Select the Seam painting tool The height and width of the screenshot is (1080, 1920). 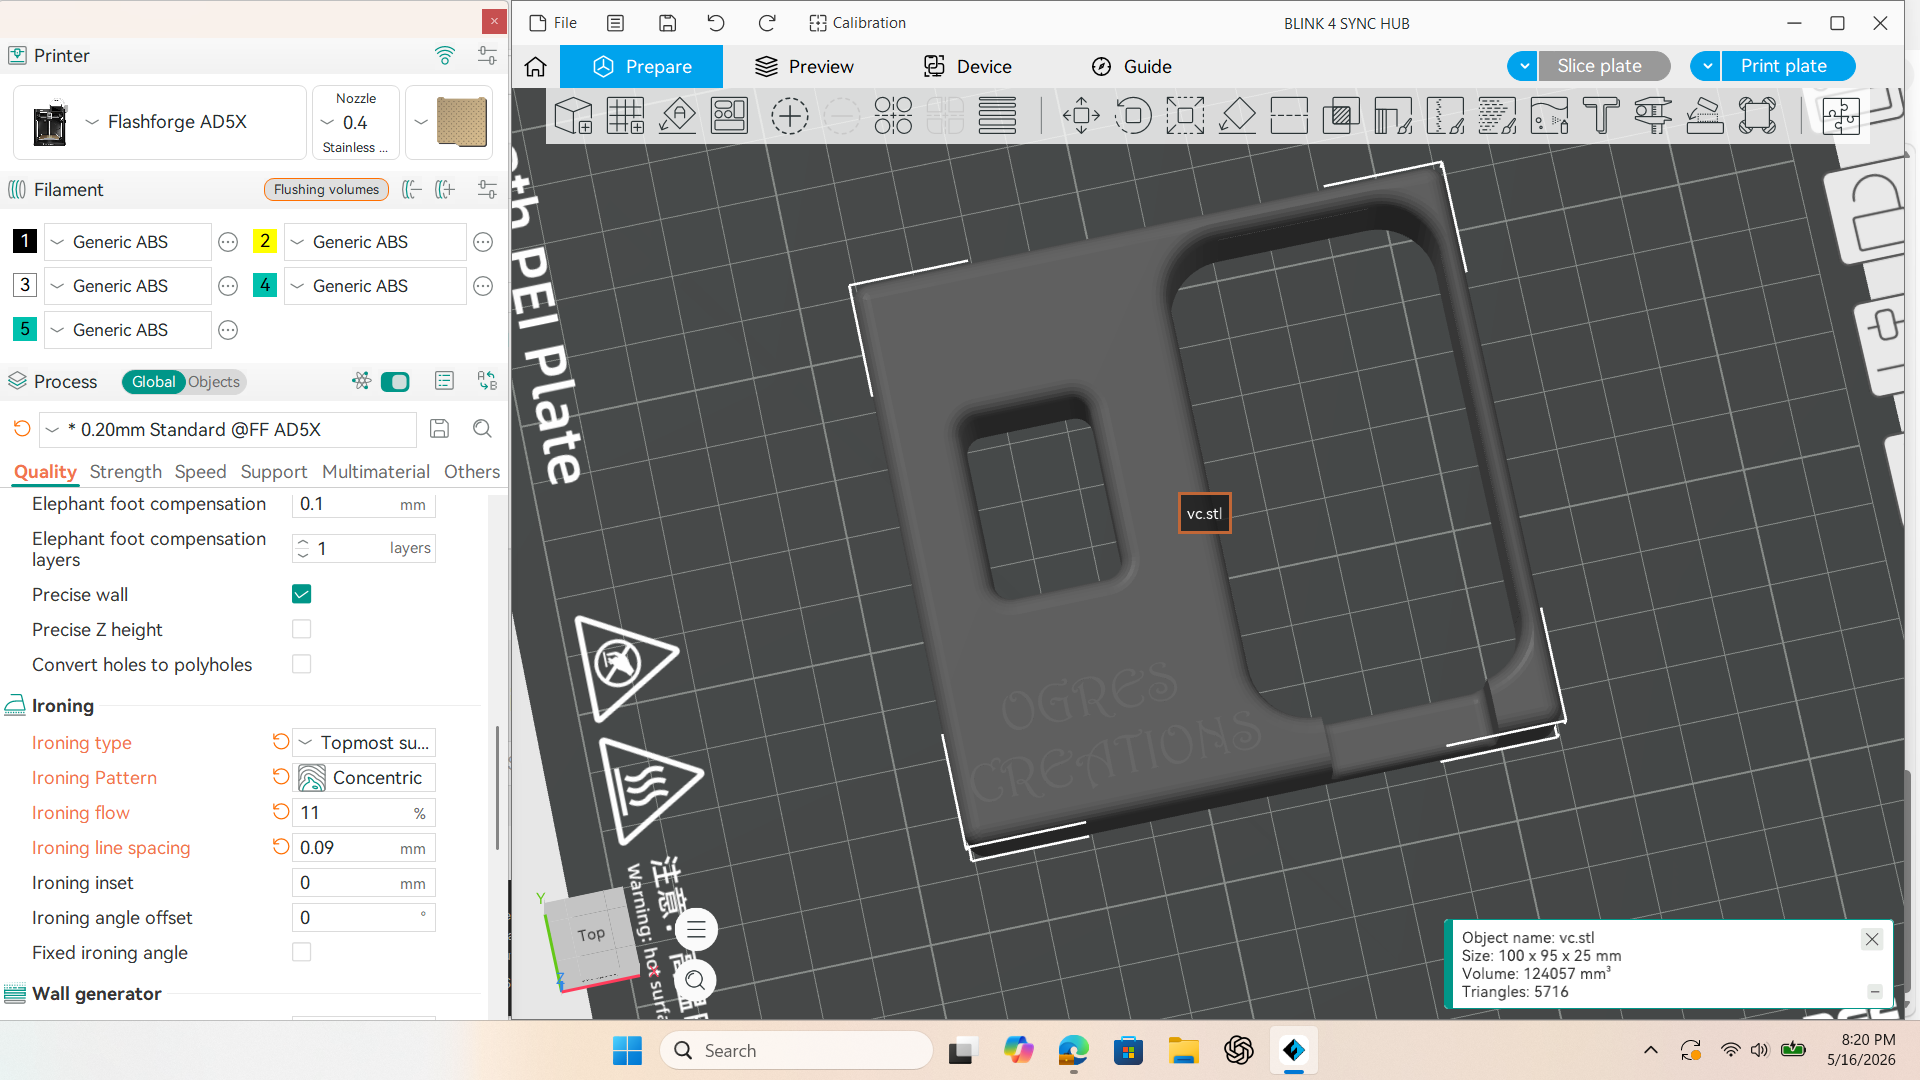pos(1445,116)
